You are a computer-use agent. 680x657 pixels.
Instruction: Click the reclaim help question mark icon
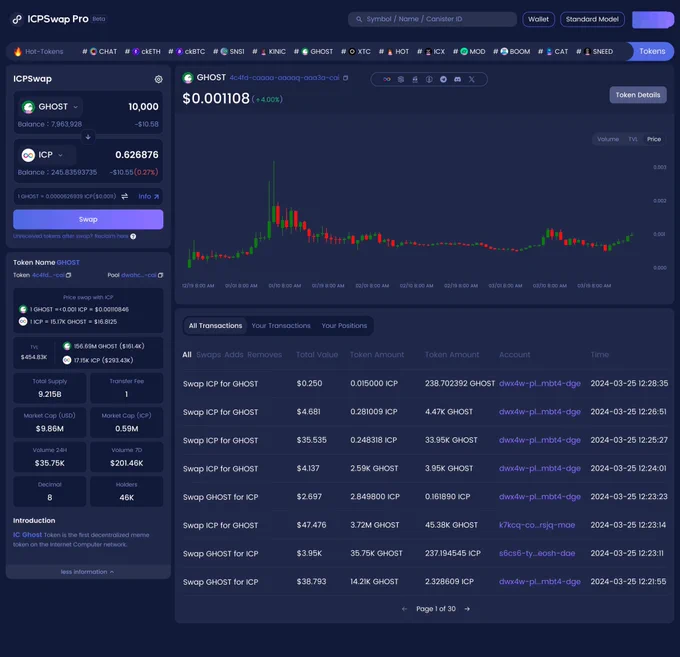[133, 236]
